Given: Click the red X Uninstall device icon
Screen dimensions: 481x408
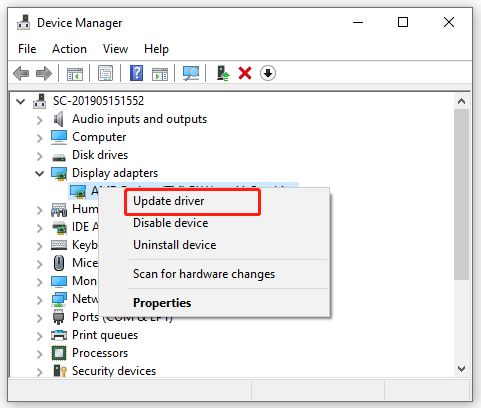Looking at the screenshot, I should [245, 73].
